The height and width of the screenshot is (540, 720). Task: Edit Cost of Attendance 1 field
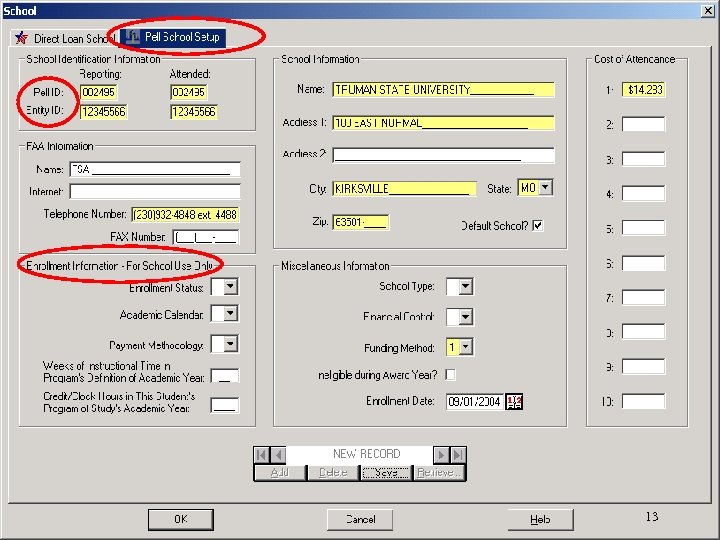(643, 90)
